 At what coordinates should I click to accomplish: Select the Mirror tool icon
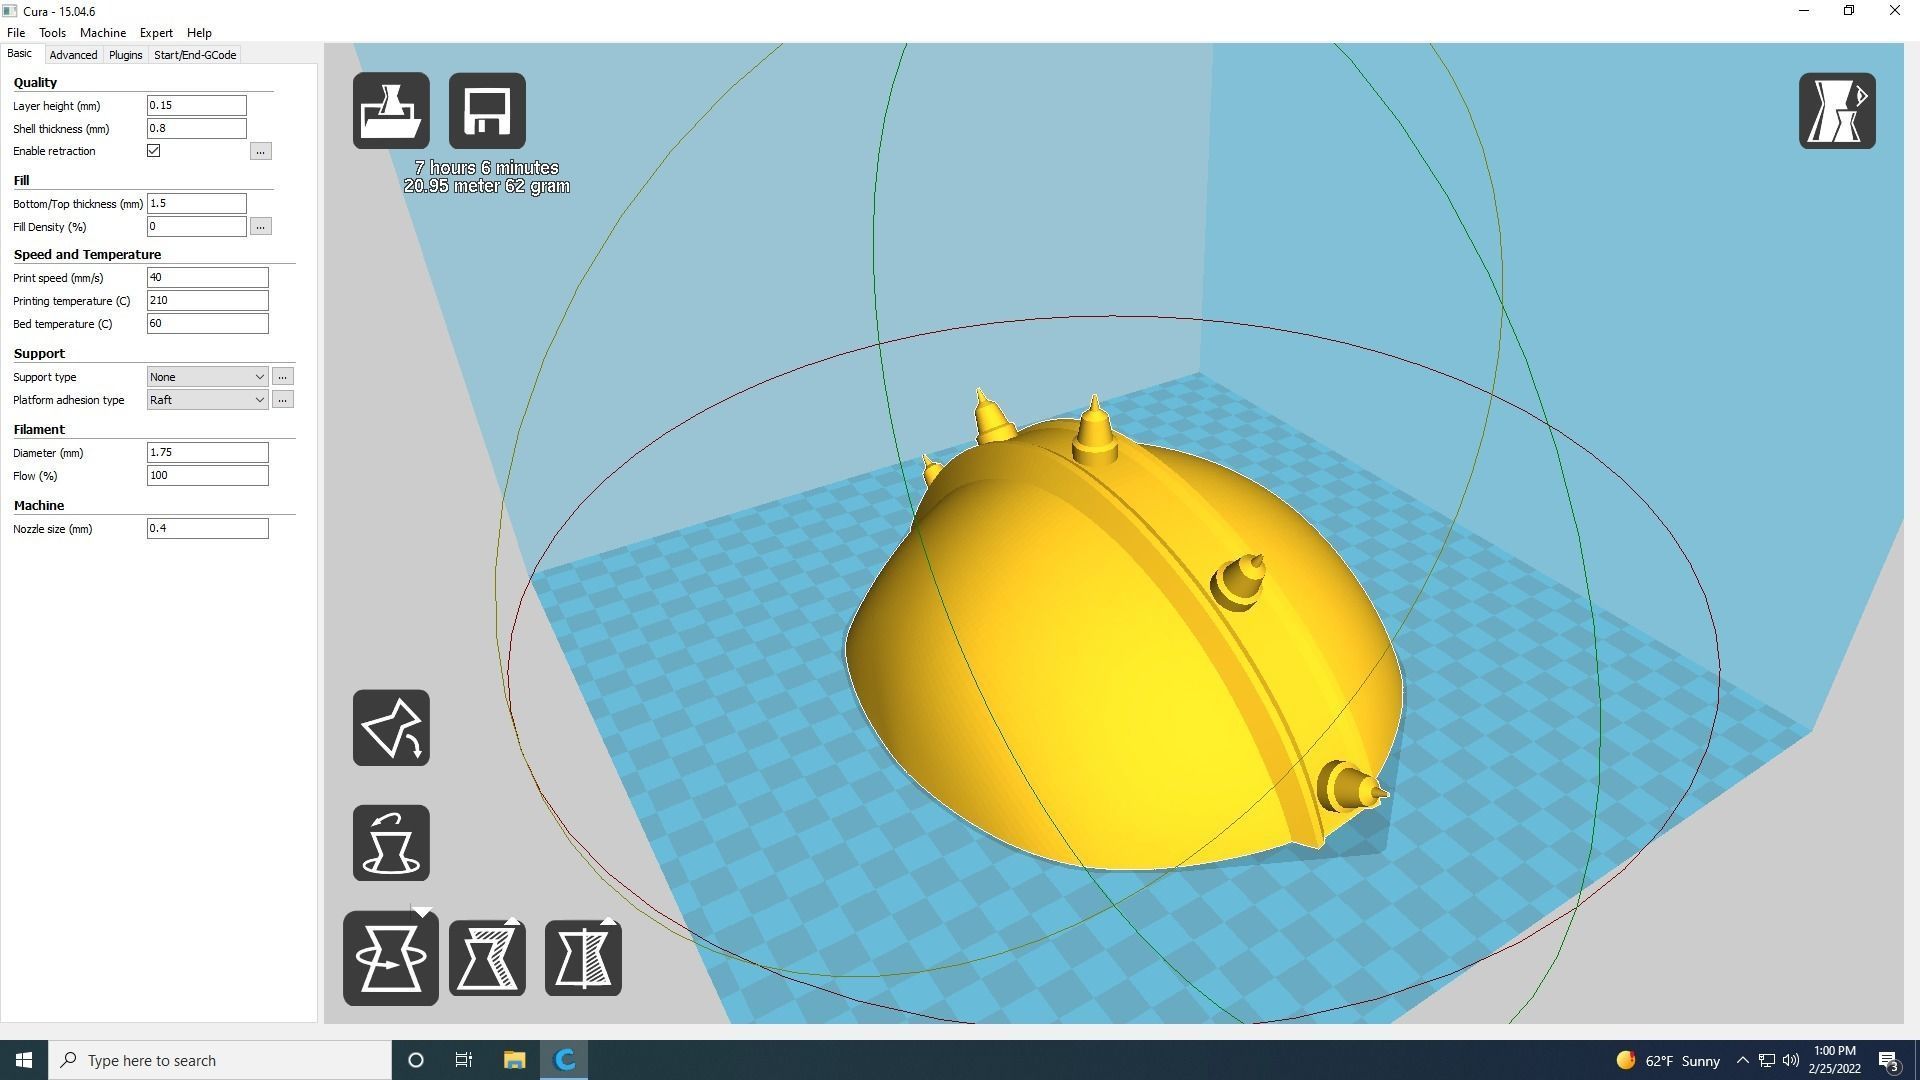(x=583, y=958)
